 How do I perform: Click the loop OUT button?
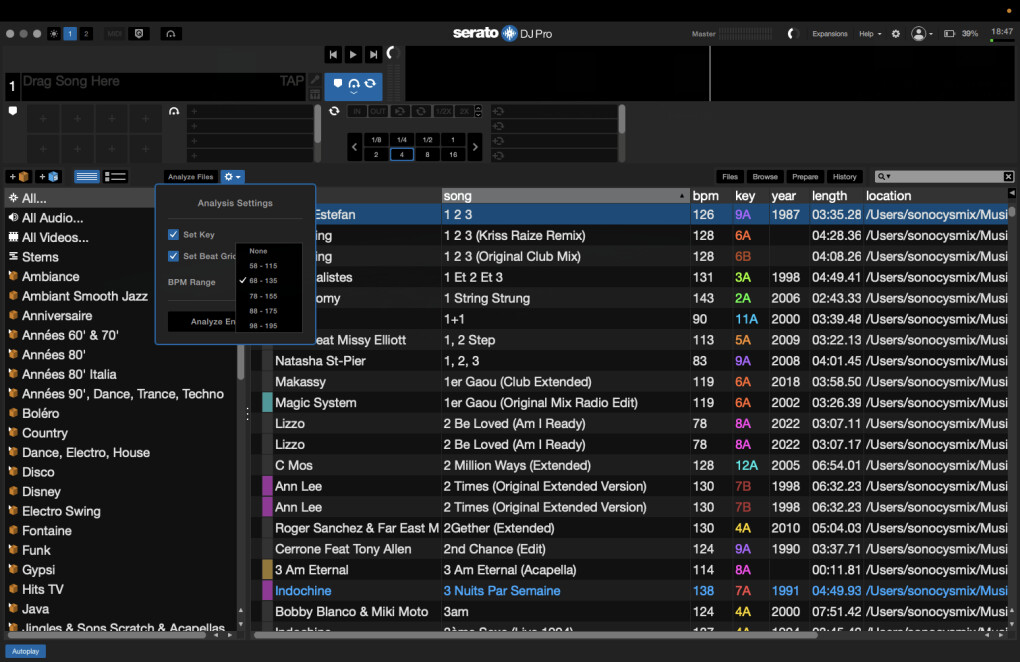tap(377, 111)
